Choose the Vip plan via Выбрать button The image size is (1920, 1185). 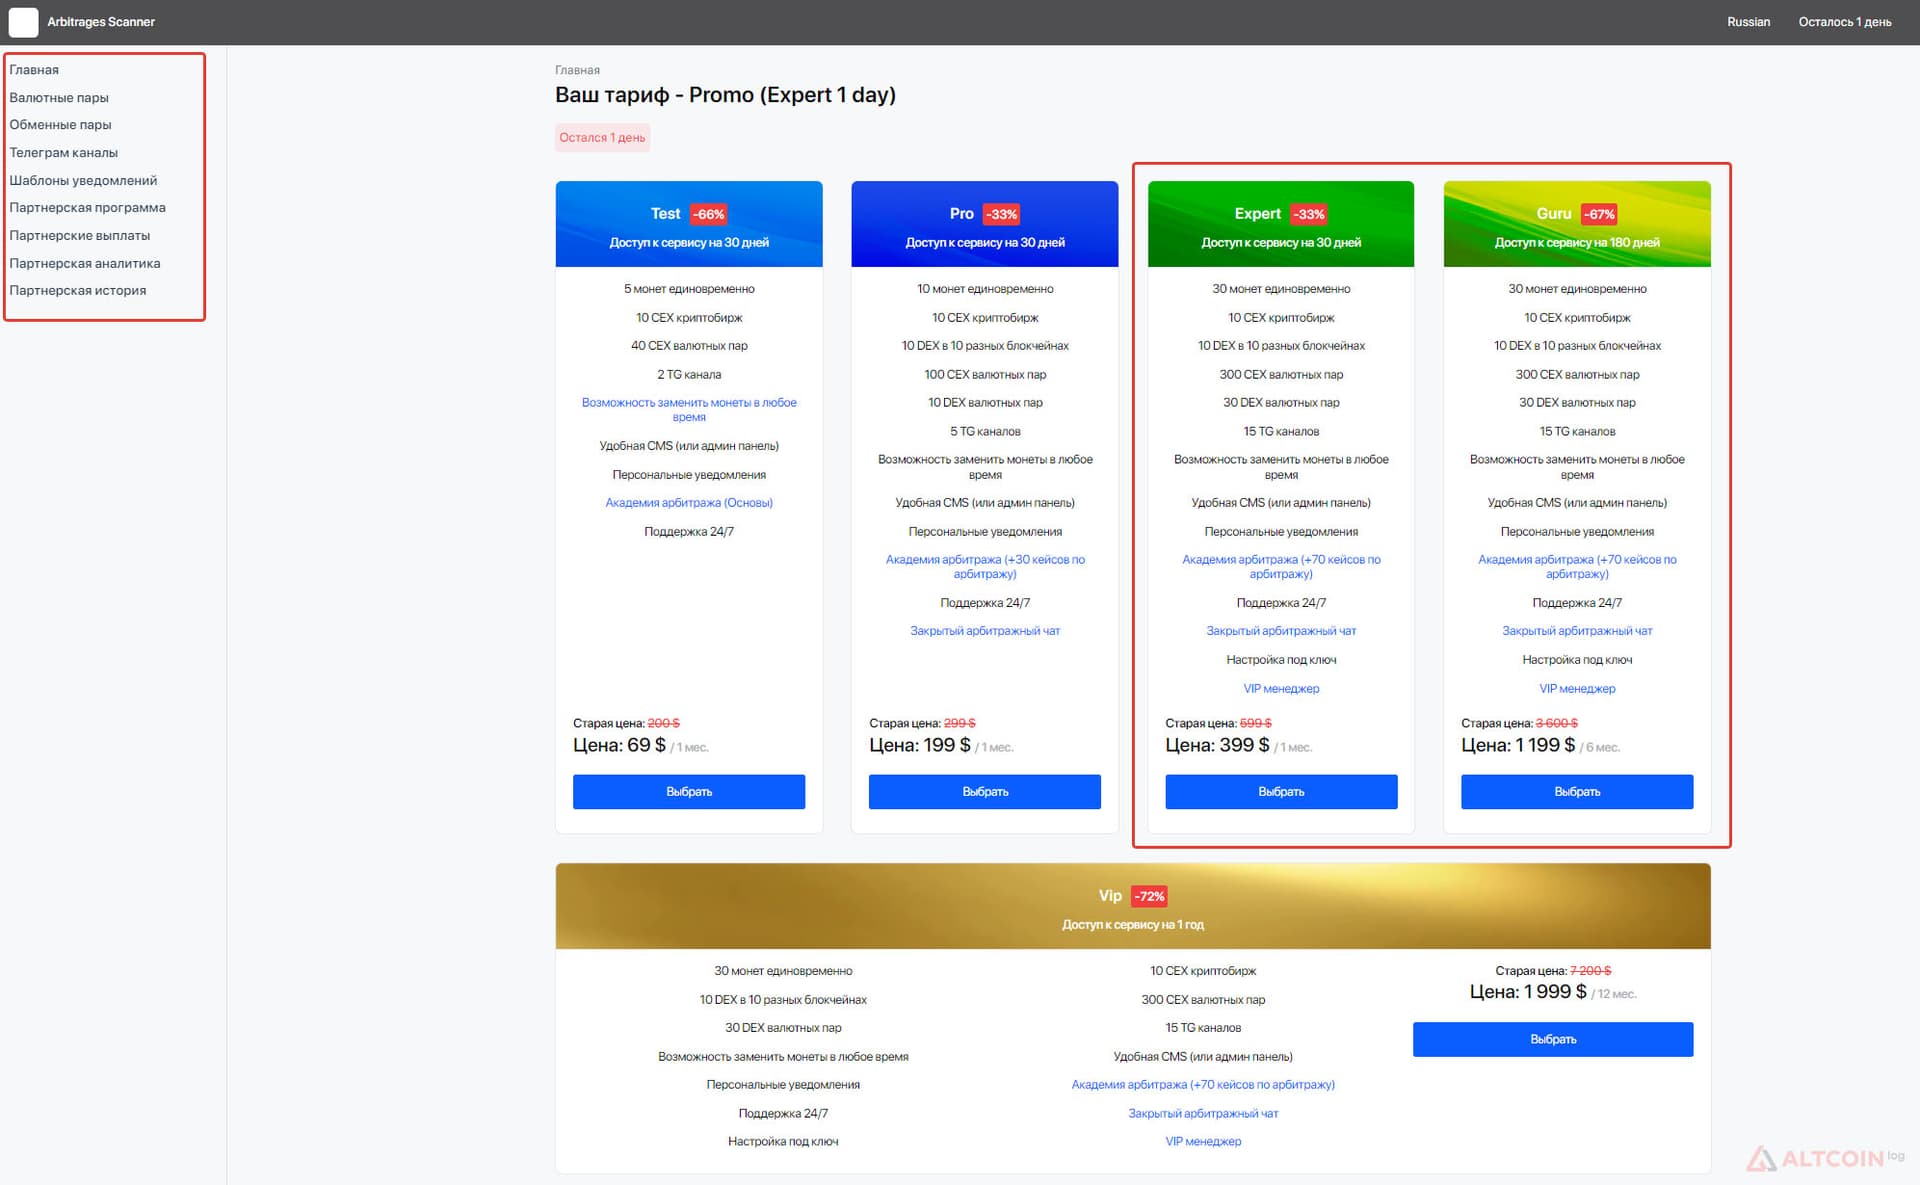pyautogui.click(x=1553, y=1039)
